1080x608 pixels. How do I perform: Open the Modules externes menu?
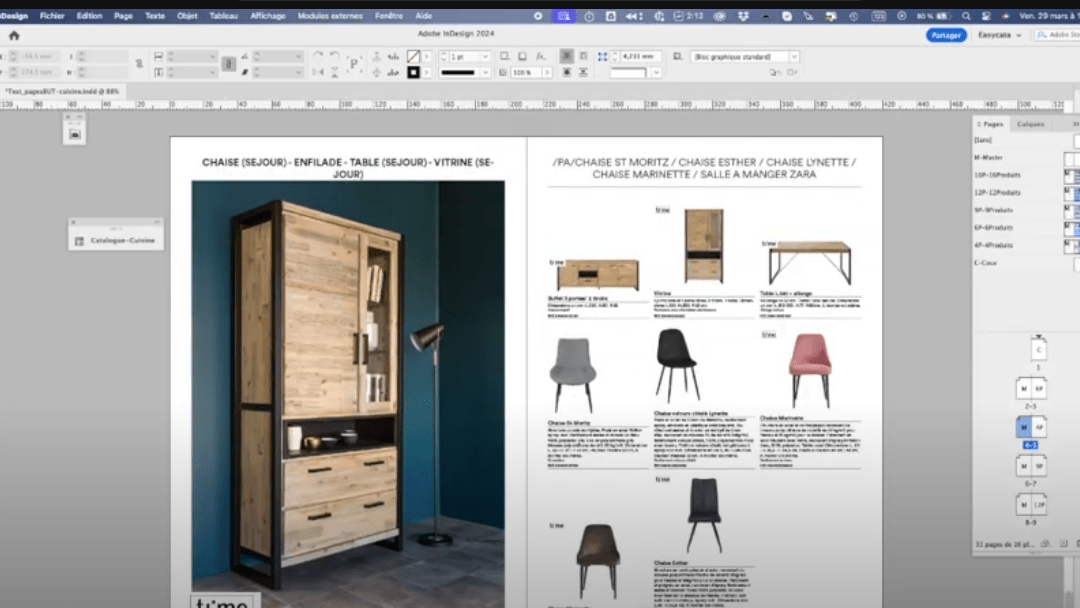coord(330,16)
